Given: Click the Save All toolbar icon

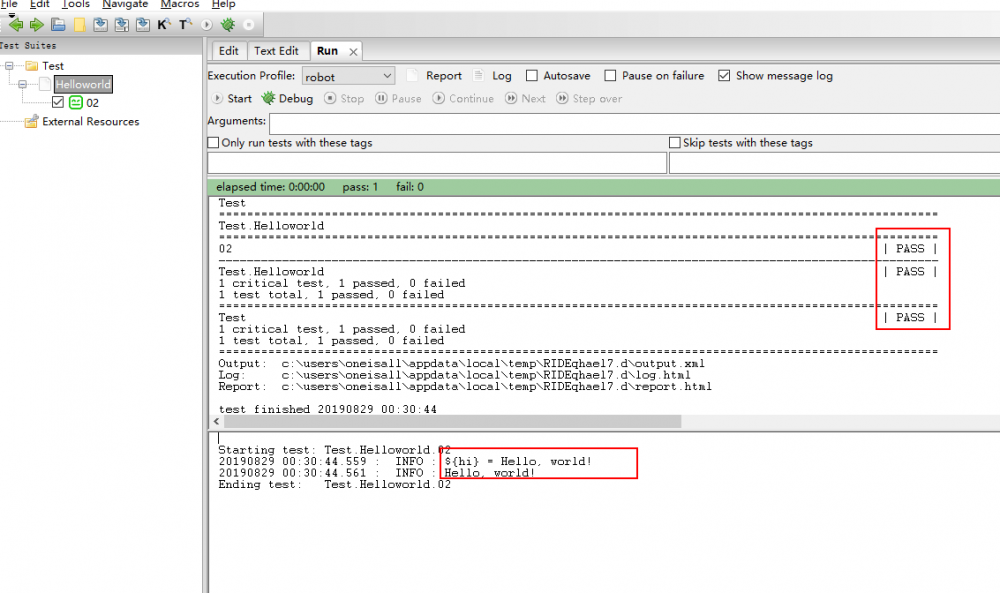Looking at the screenshot, I should pyautogui.click(x=121, y=25).
